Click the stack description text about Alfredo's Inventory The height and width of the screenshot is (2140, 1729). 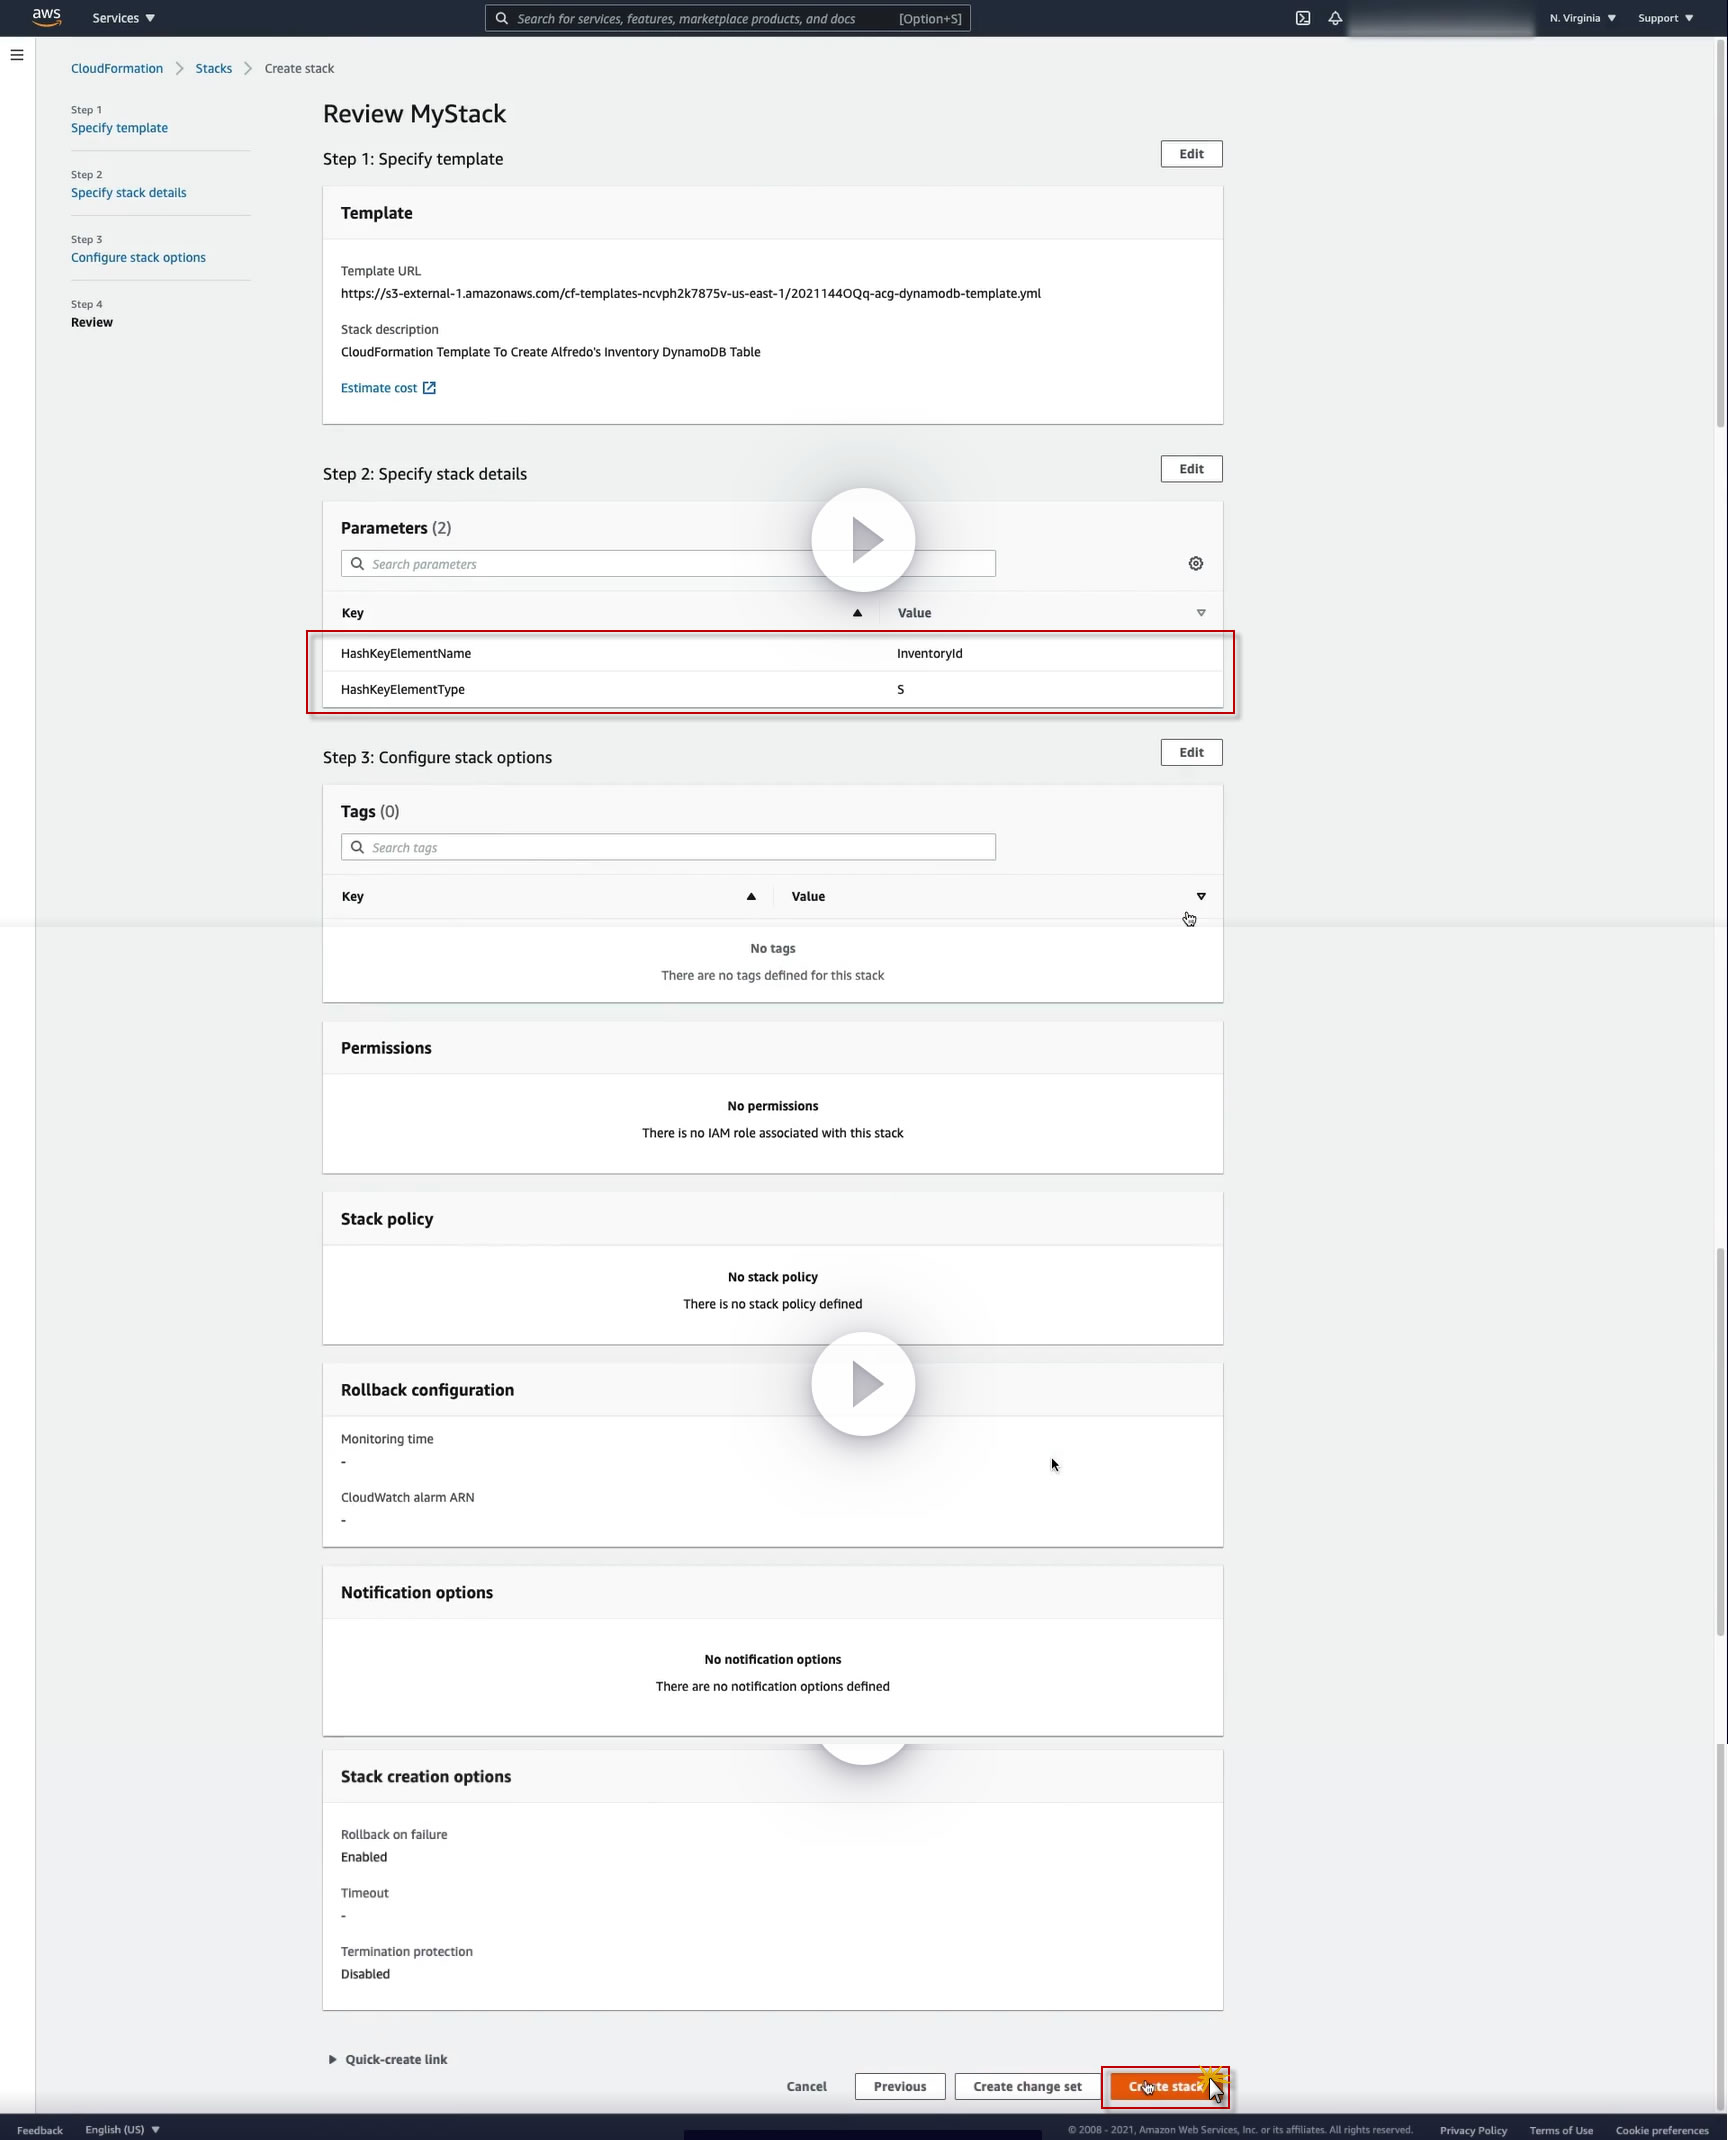coord(551,352)
